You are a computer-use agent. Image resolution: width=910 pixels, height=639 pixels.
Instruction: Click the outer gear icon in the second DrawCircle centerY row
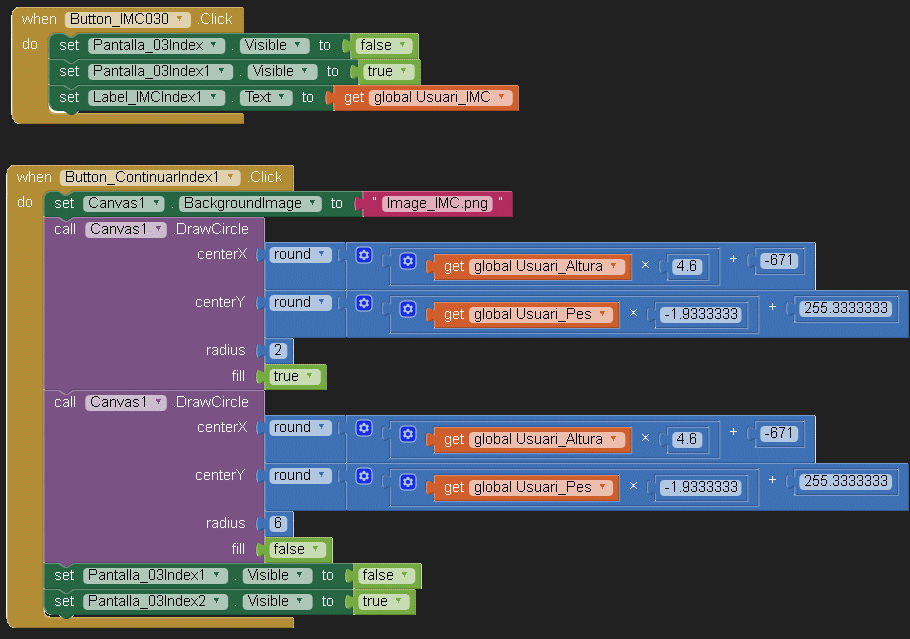click(364, 477)
